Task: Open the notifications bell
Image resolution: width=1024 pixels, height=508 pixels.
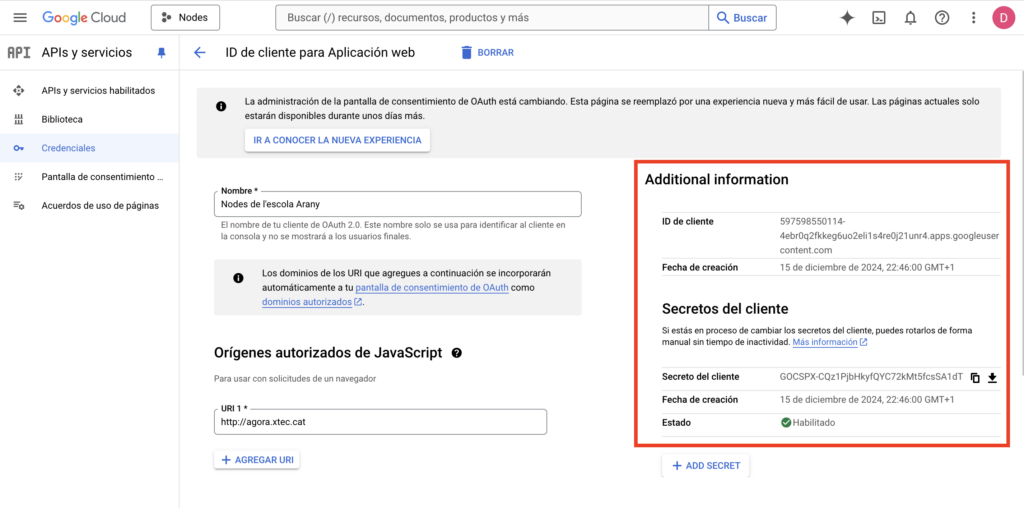Action: [x=910, y=18]
